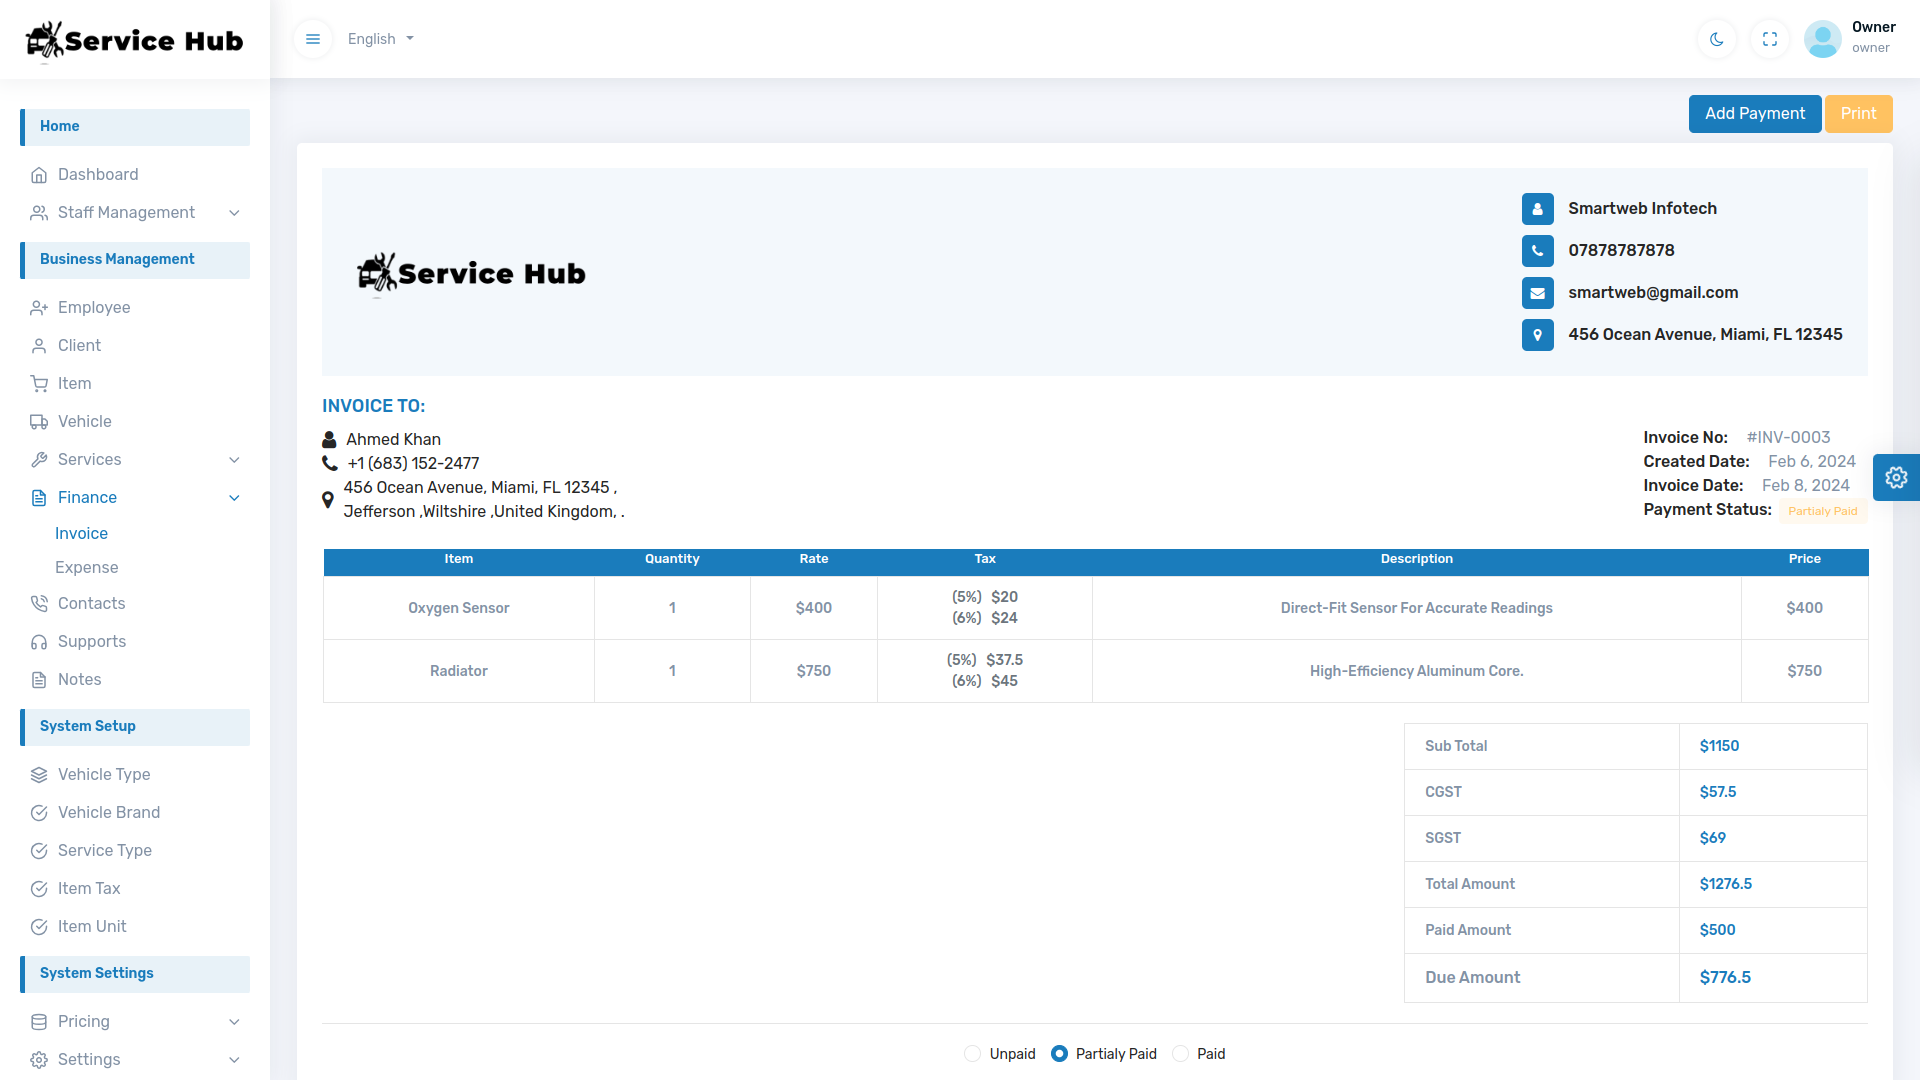
Task: Click the Item Tax check icon
Action: tap(39, 889)
